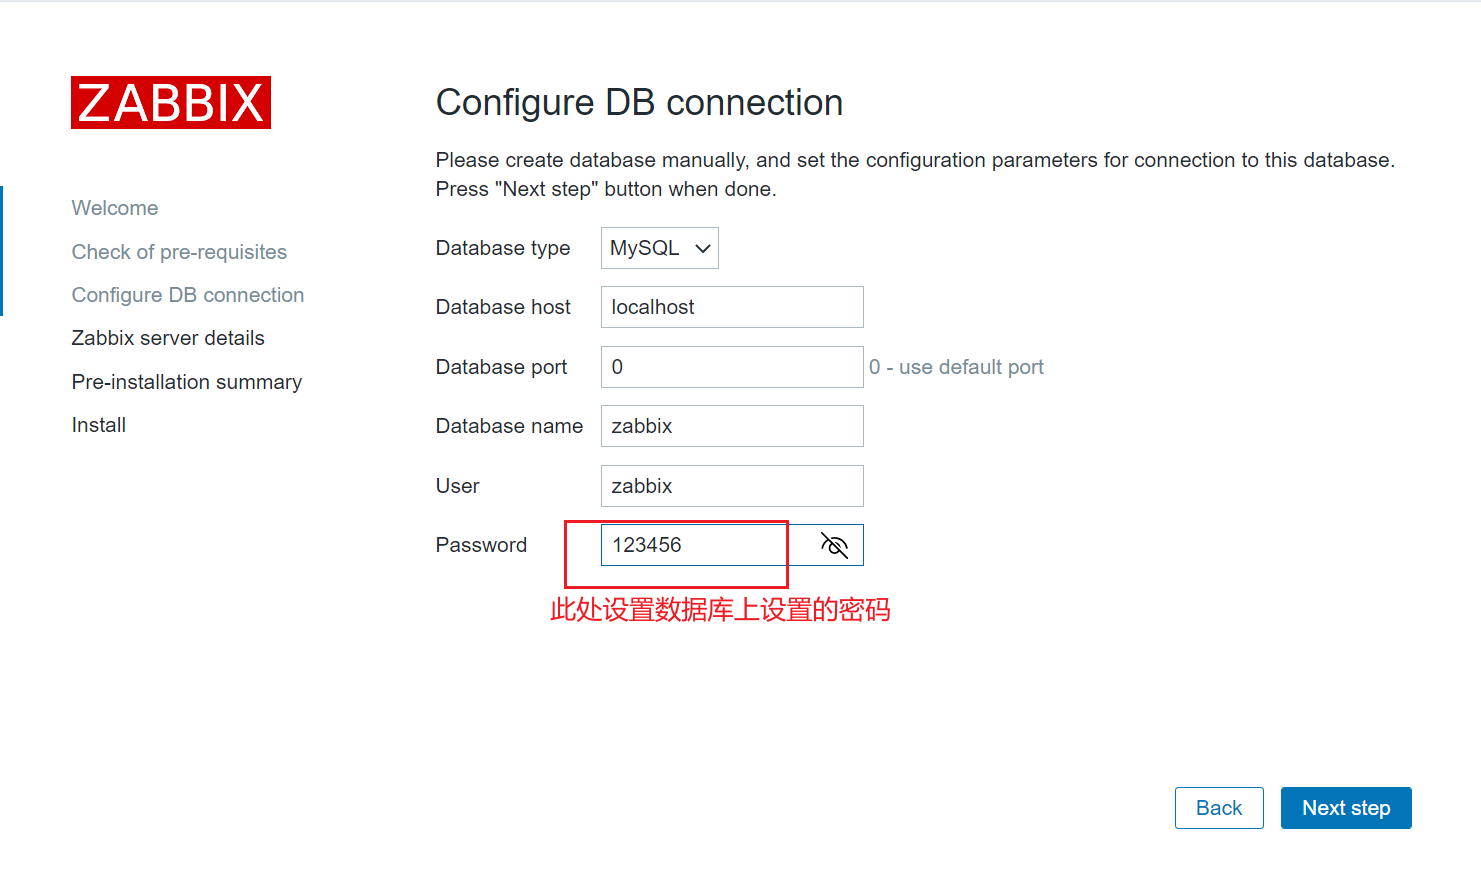This screenshot has height=879, width=1481.
Task: Click the Configure DB connection heading
Action: pyautogui.click(x=639, y=103)
